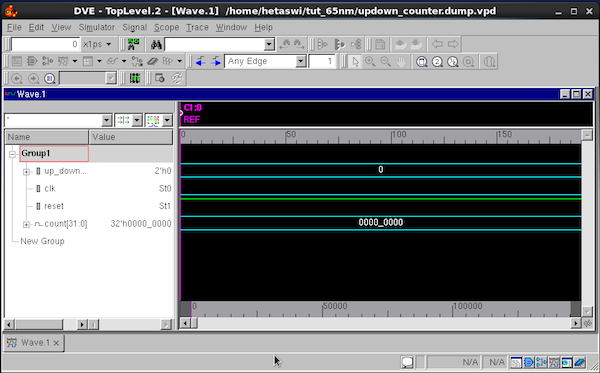
Task: Click the green signal group bars icon
Action: tap(134, 78)
